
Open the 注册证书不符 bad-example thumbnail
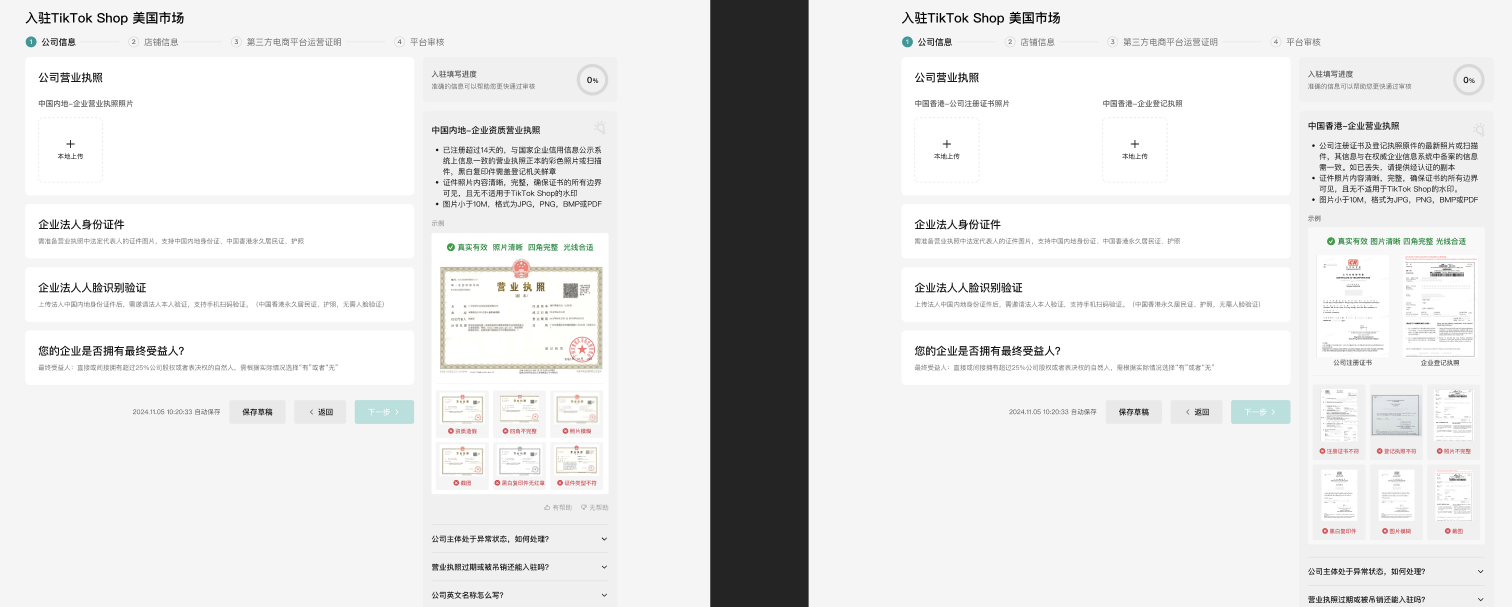click(x=1339, y=422)
